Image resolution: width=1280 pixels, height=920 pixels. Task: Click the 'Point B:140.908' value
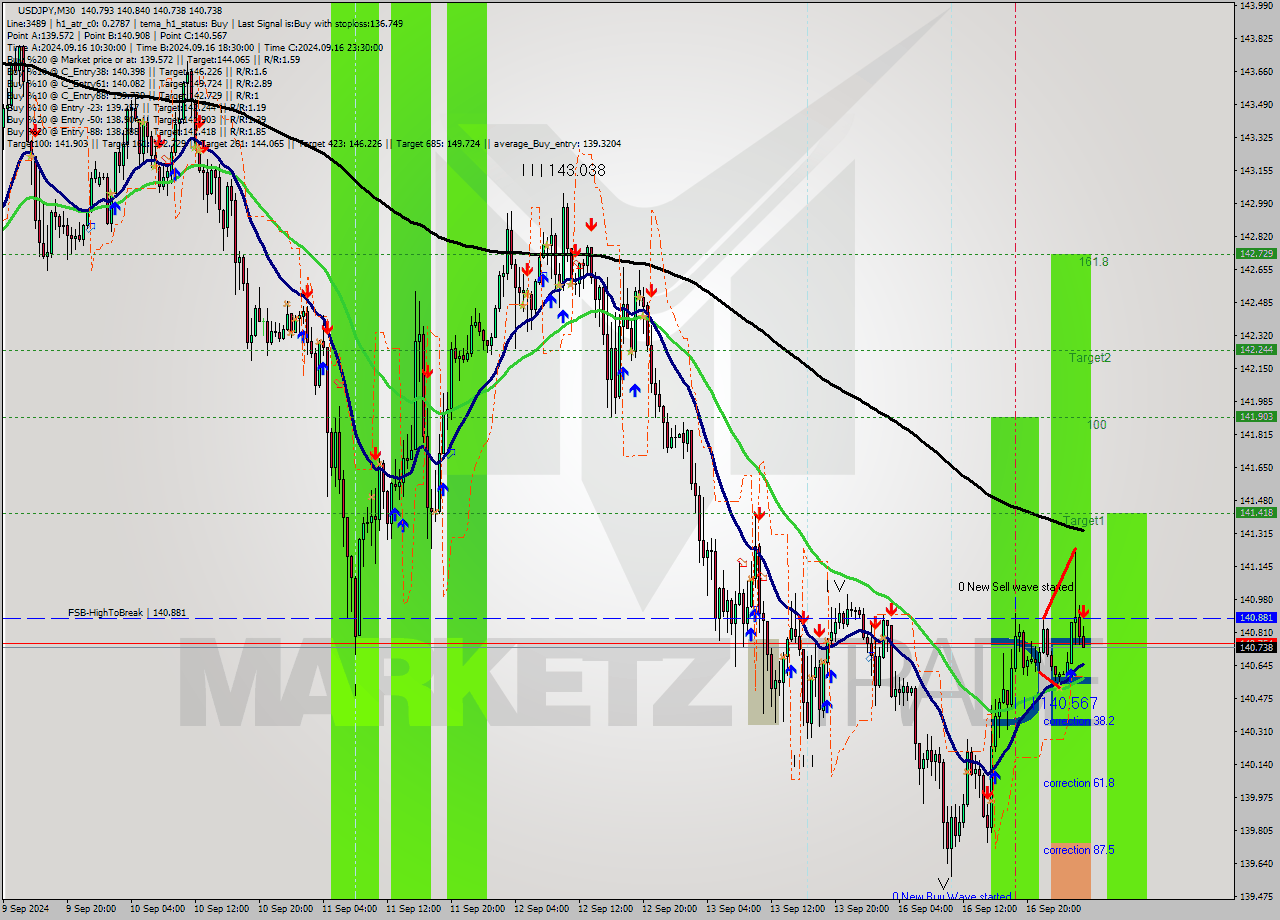[115, 35]
